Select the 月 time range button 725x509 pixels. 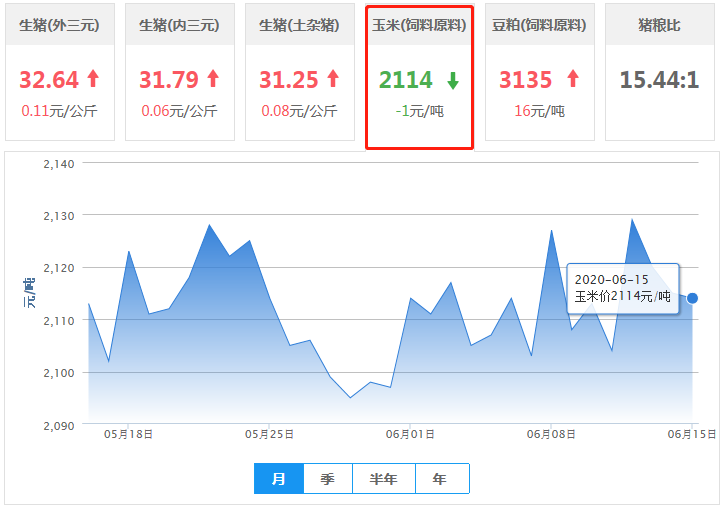tap(279, 479)
